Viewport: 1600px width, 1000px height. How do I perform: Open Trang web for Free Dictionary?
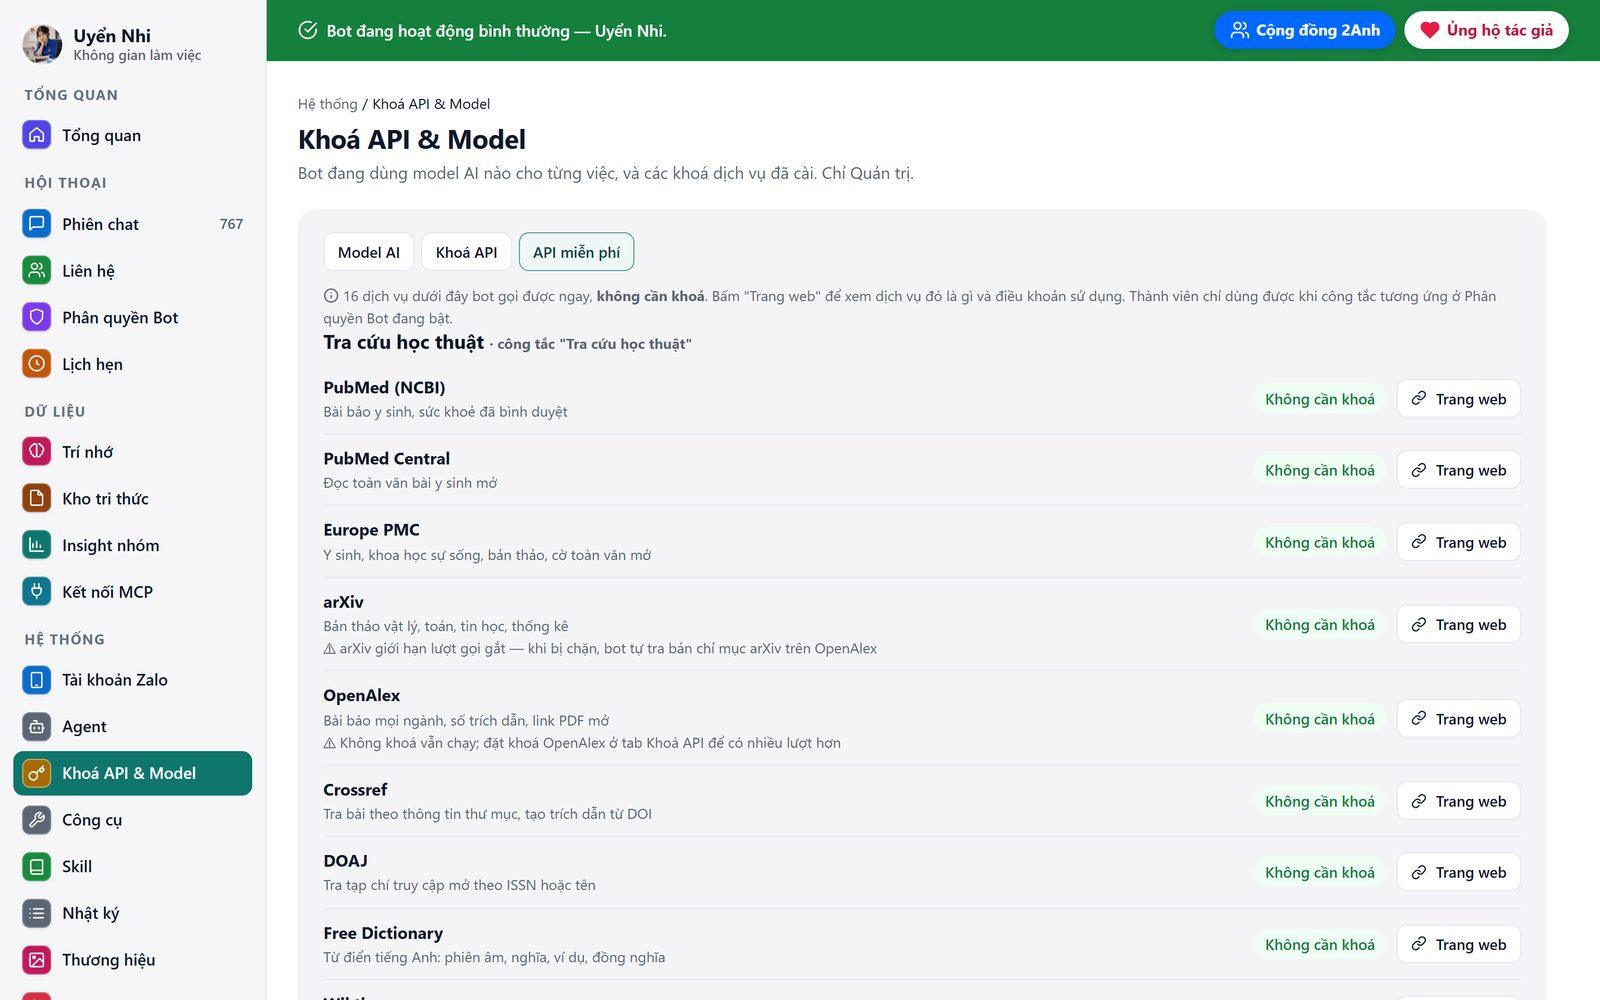(1458, 944)
